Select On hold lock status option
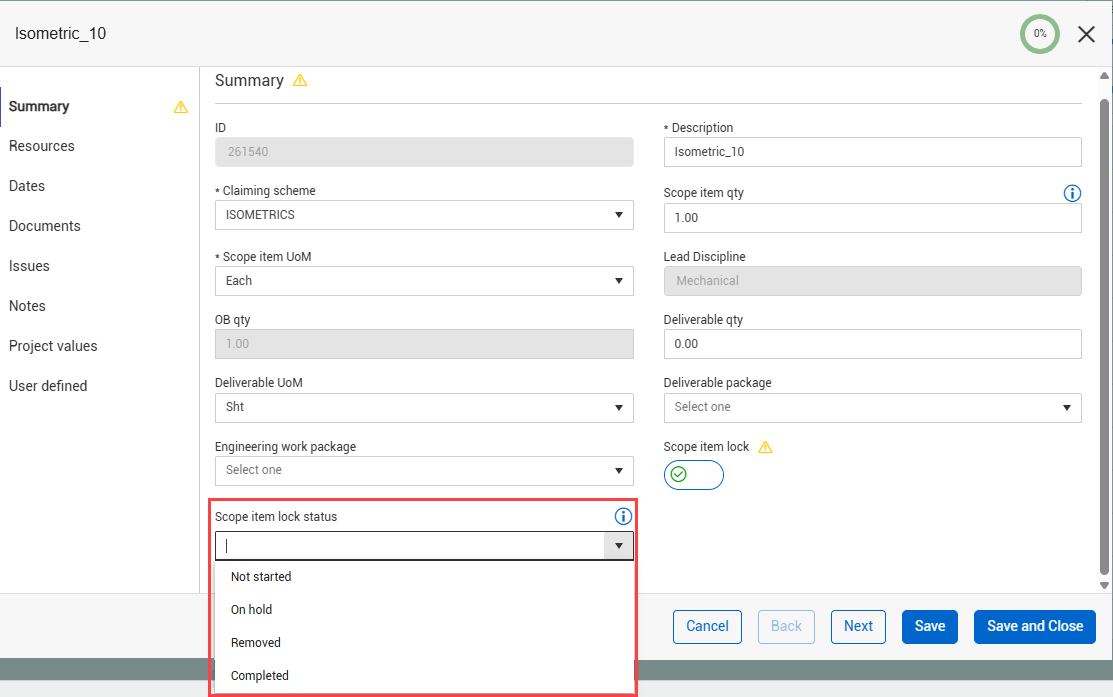Image resolution: width=1113 pixels, height=697 pixels. [x=424, y=610]
